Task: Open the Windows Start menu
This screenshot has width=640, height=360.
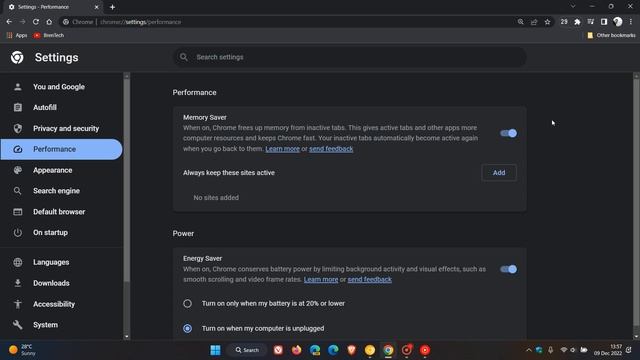Action: [216, 350]
